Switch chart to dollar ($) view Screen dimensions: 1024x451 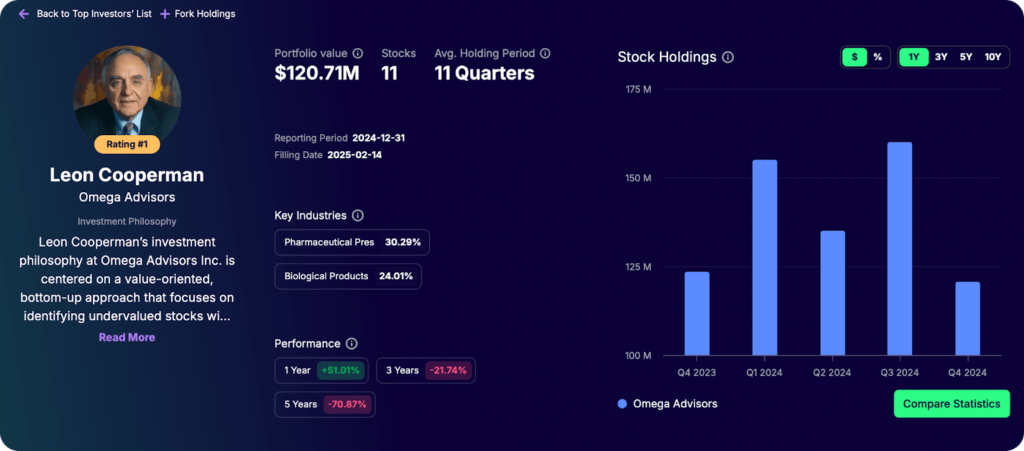point(854,57)
